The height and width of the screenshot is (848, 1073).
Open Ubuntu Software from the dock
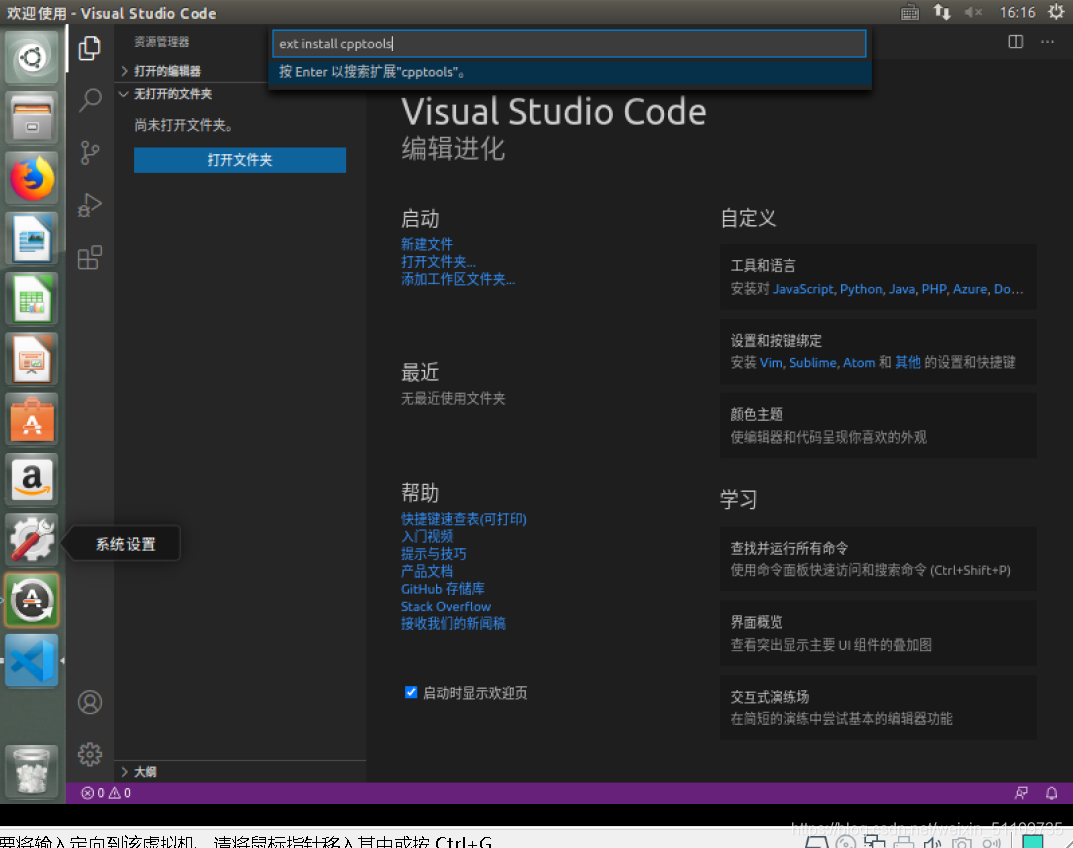tap(31, 419)
